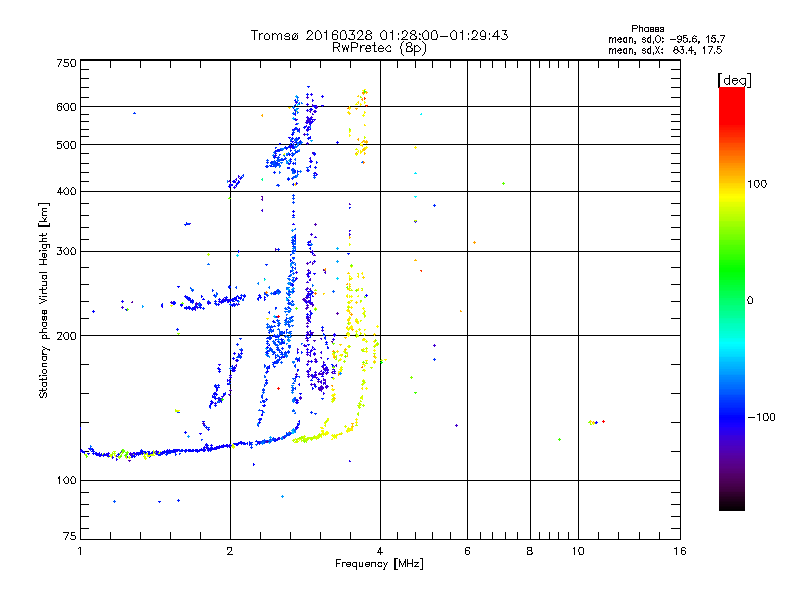Click the plot title 'Tromsø 20160328 01:28:00-01:29:43'
800x600 pixels.
coord(379,35)
